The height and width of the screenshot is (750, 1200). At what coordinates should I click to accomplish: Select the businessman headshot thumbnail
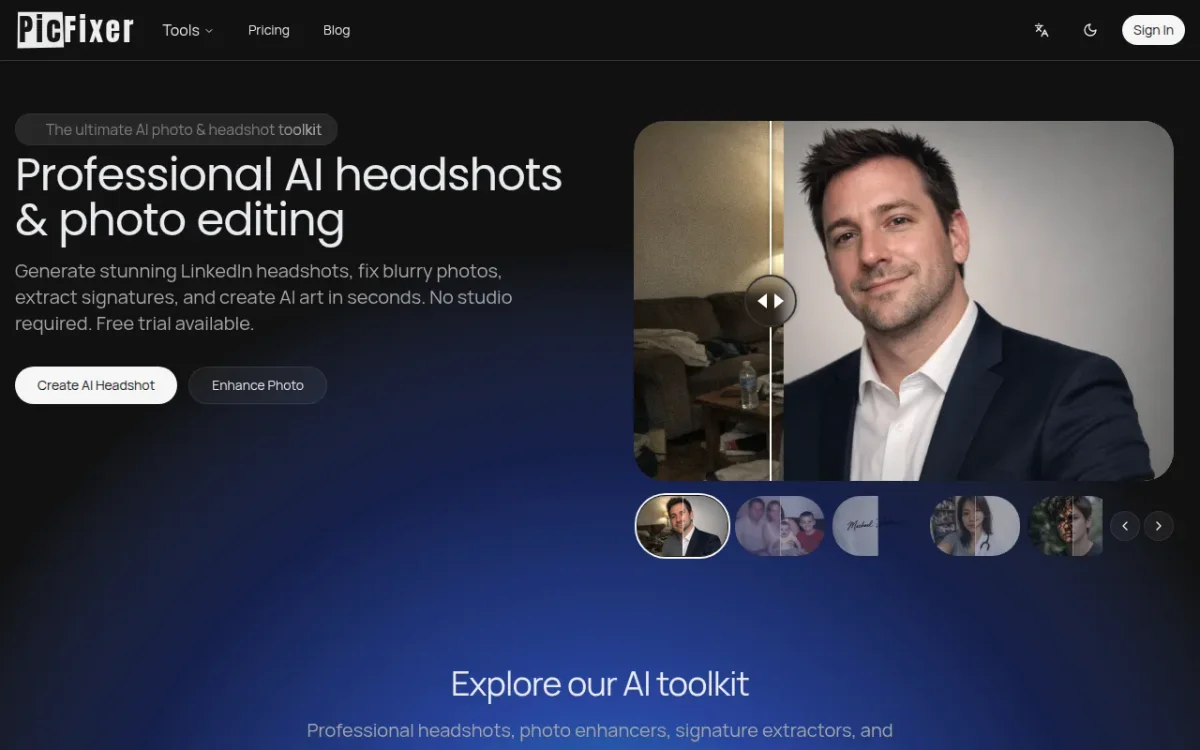click(682, 526)
